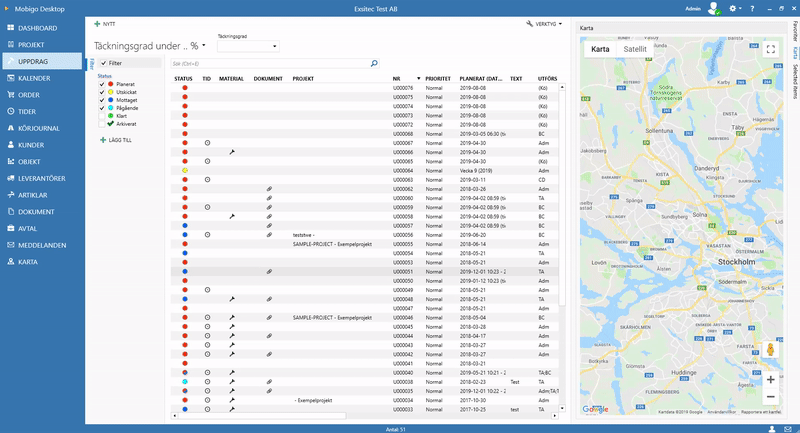The height and width of the screenshot is (433, 800).
Task: Click the yellow status dot in row U000064
Action: pyautogui.click(x=185, y=171)
